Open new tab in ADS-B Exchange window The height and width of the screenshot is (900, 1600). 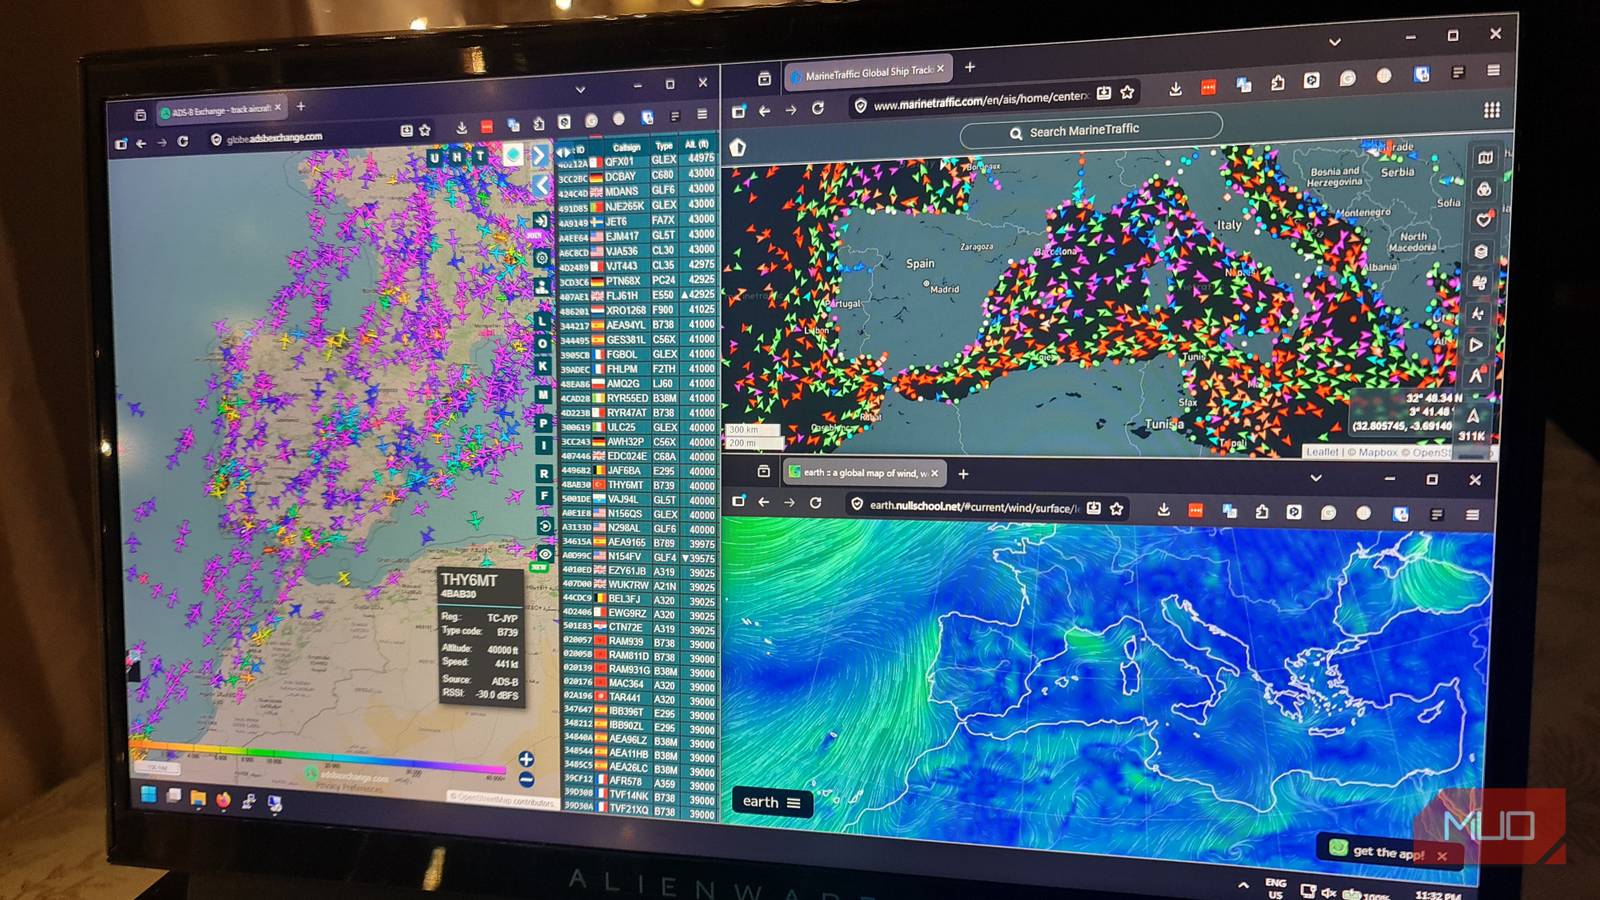[x=301, y=106]
